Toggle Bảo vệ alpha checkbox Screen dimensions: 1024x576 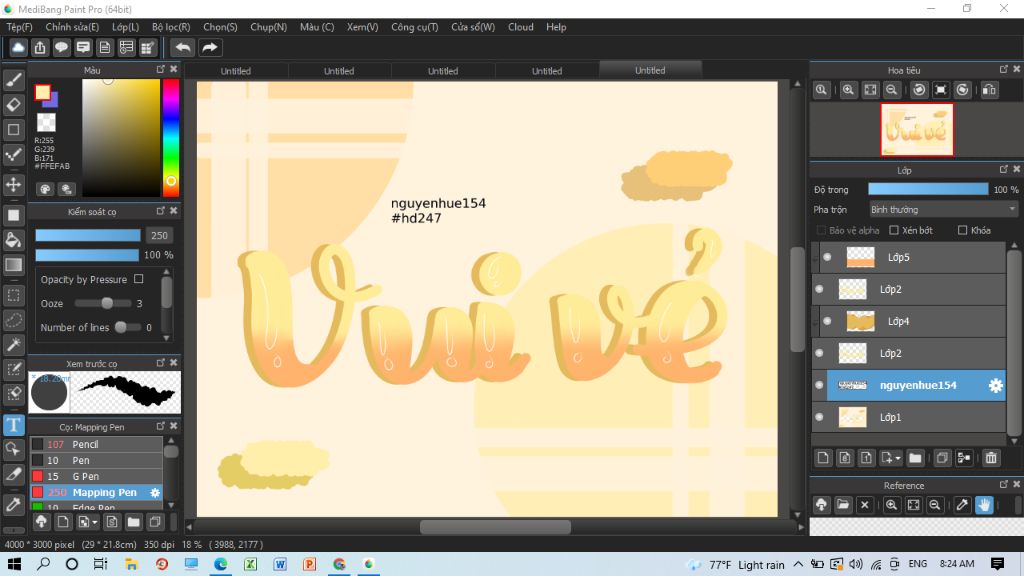pyautogui.click(x=822, y=231)
